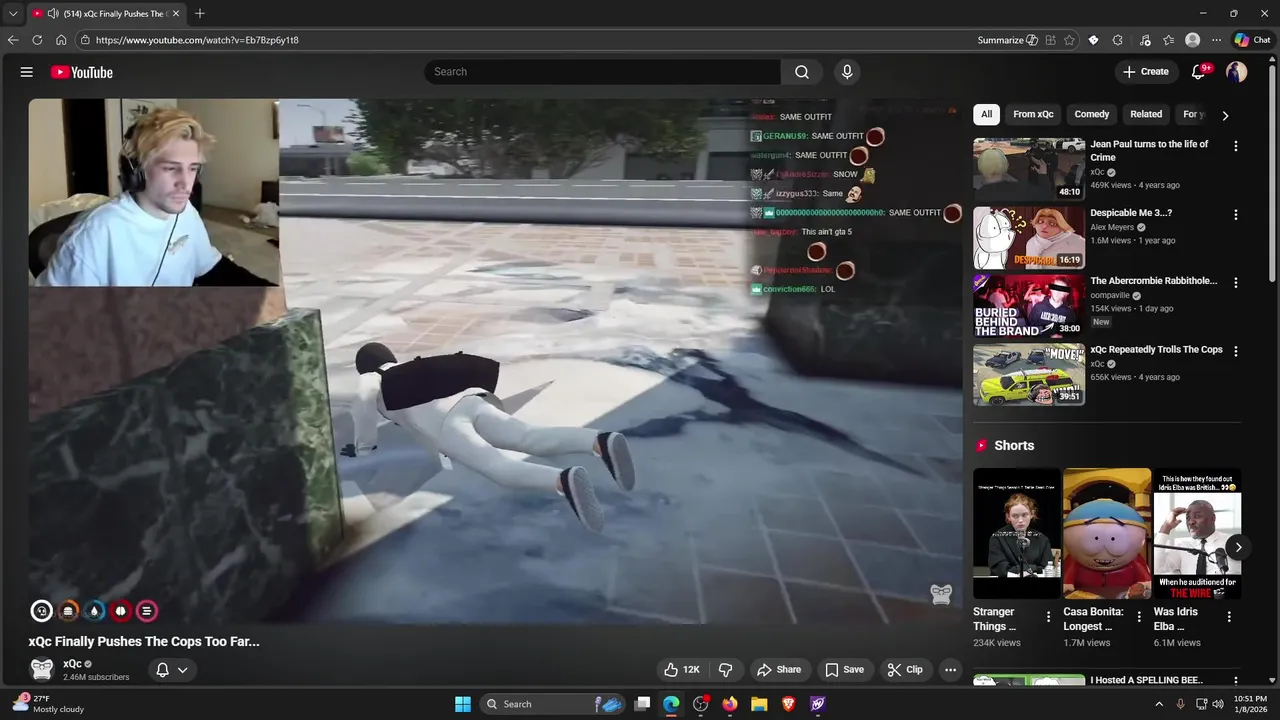This screenshot has height=720, width=1280.
Task: Select the All filter chip
Action: pos(986,114)
